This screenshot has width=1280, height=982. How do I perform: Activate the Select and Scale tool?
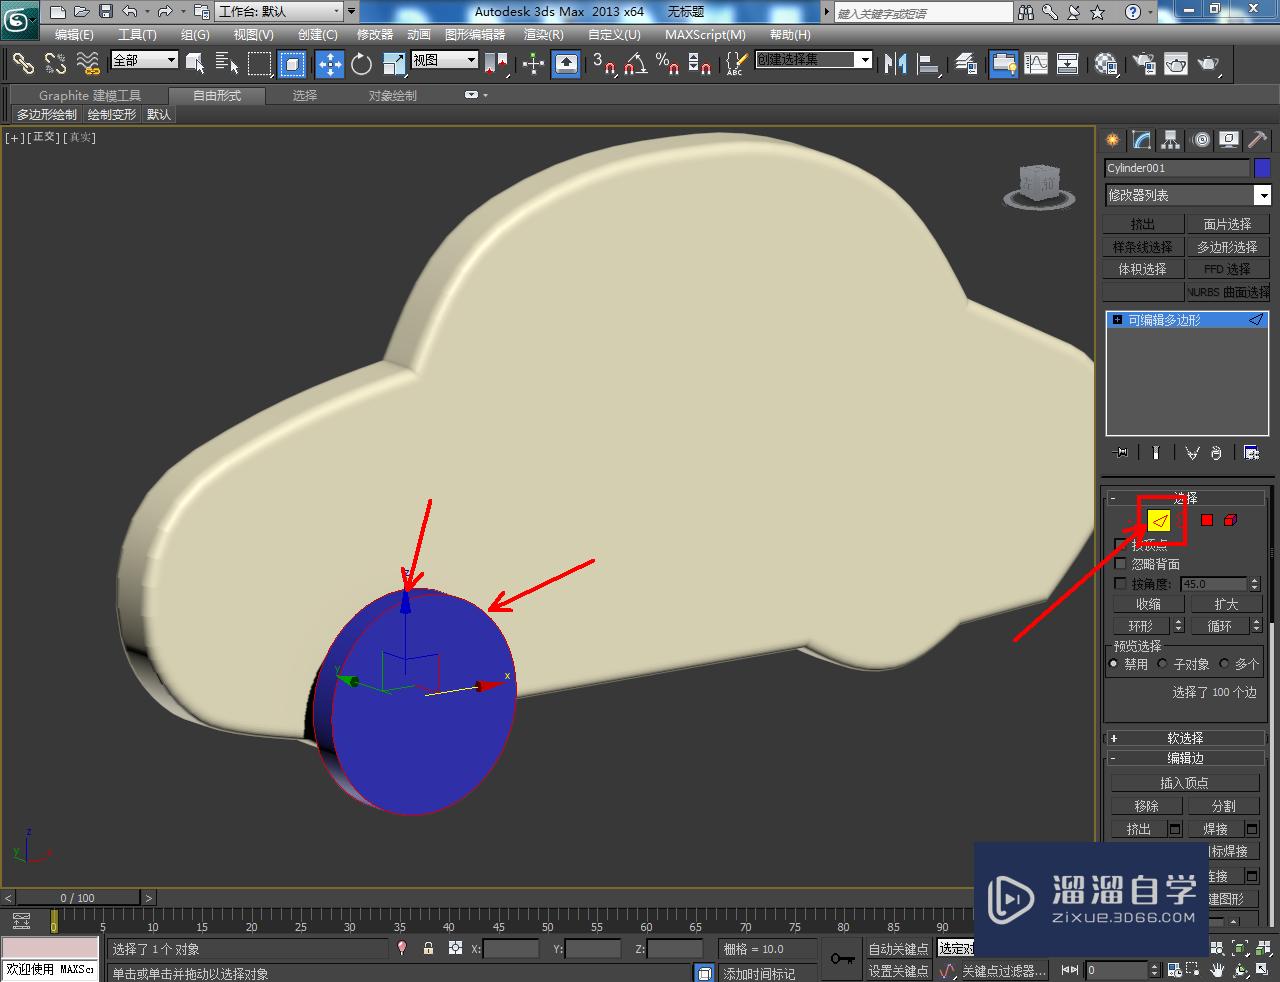(394, 64)
